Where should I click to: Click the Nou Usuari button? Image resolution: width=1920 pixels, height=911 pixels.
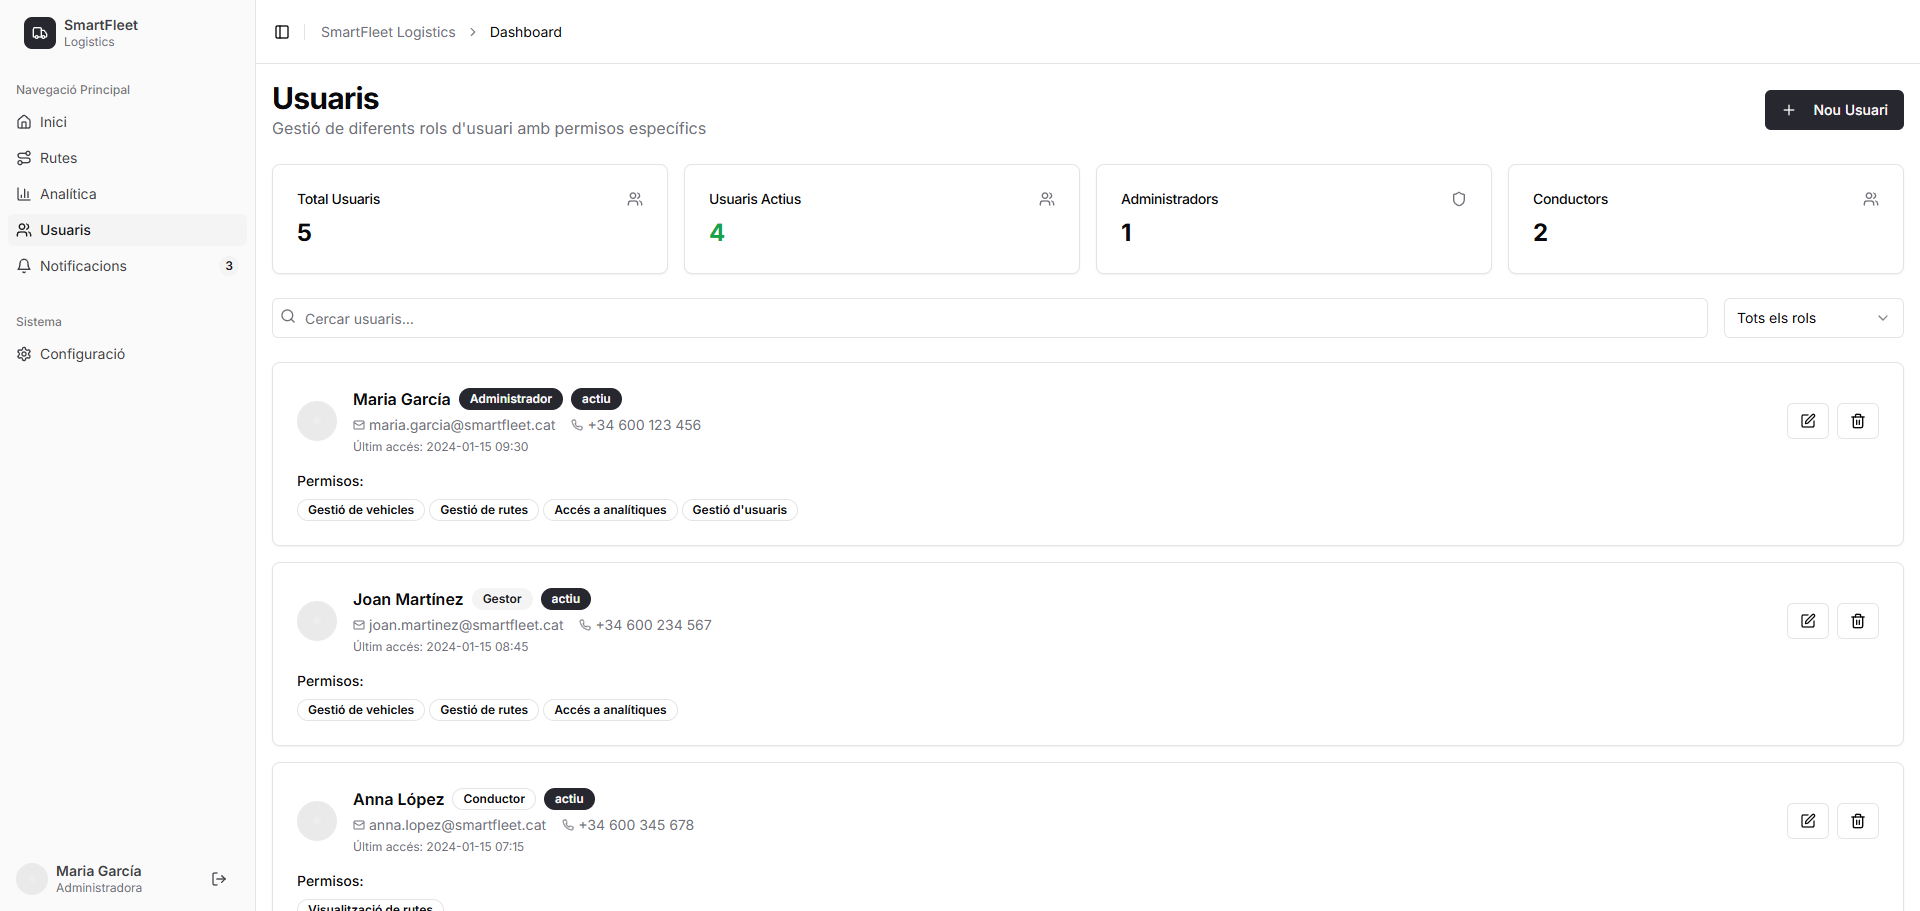click(1834, 110)
